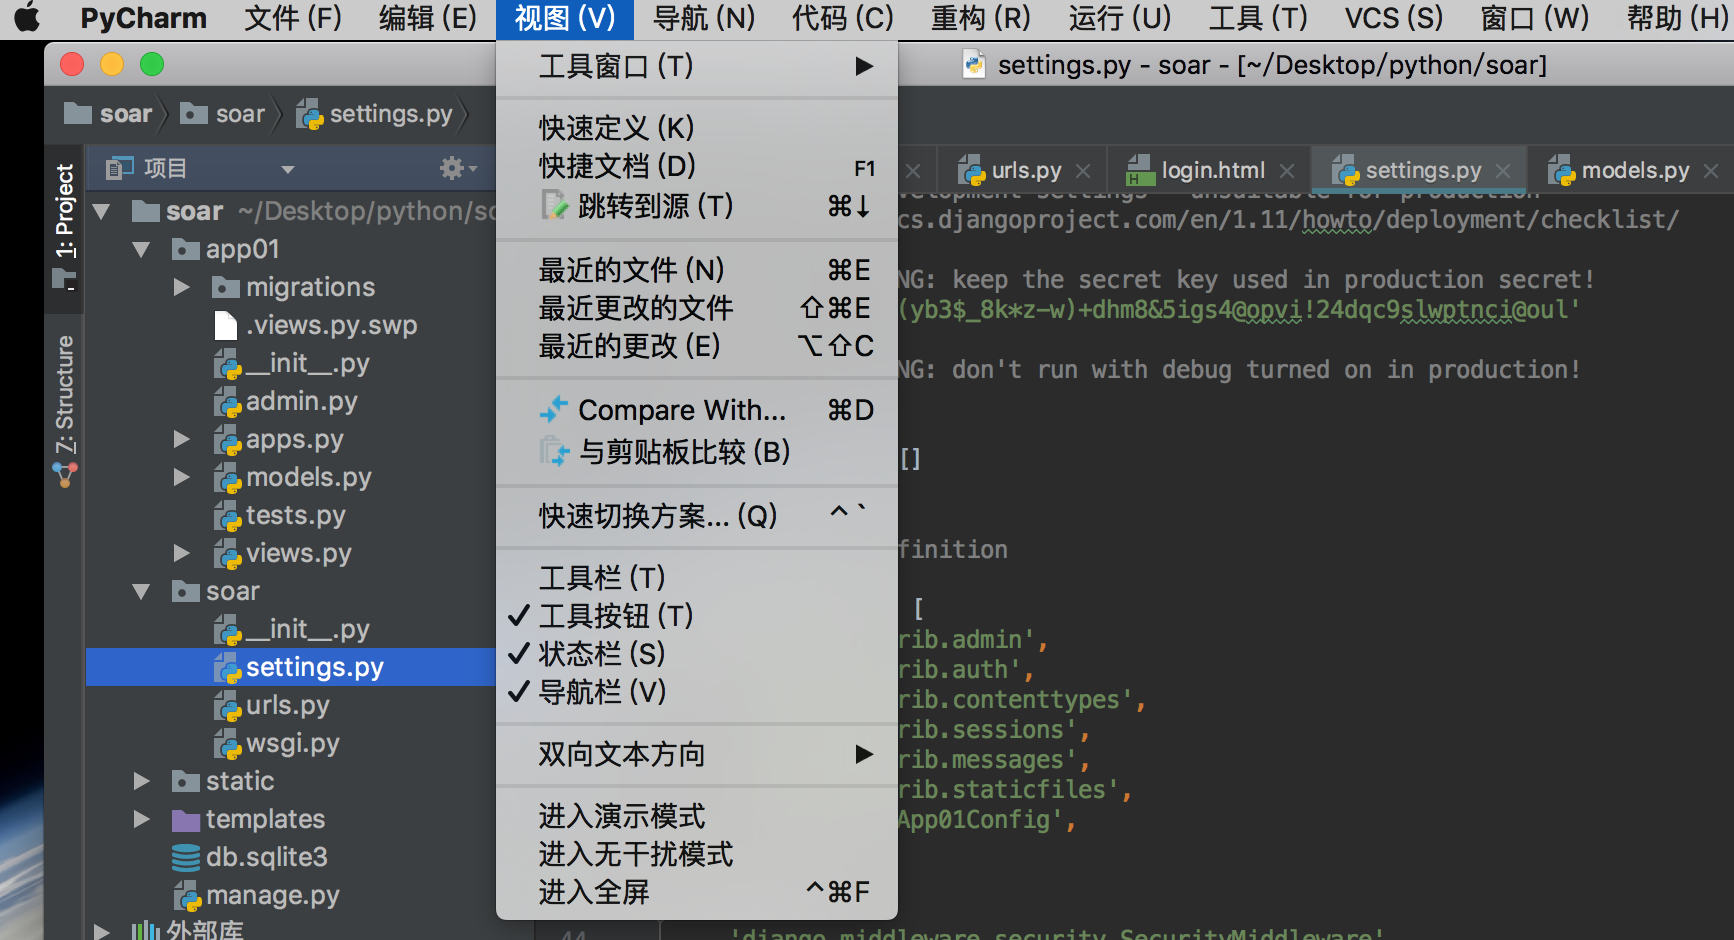Screen dimensions: 1734x940
Task: Collapse the inner soar package folder
Action: tap(141, 592)
